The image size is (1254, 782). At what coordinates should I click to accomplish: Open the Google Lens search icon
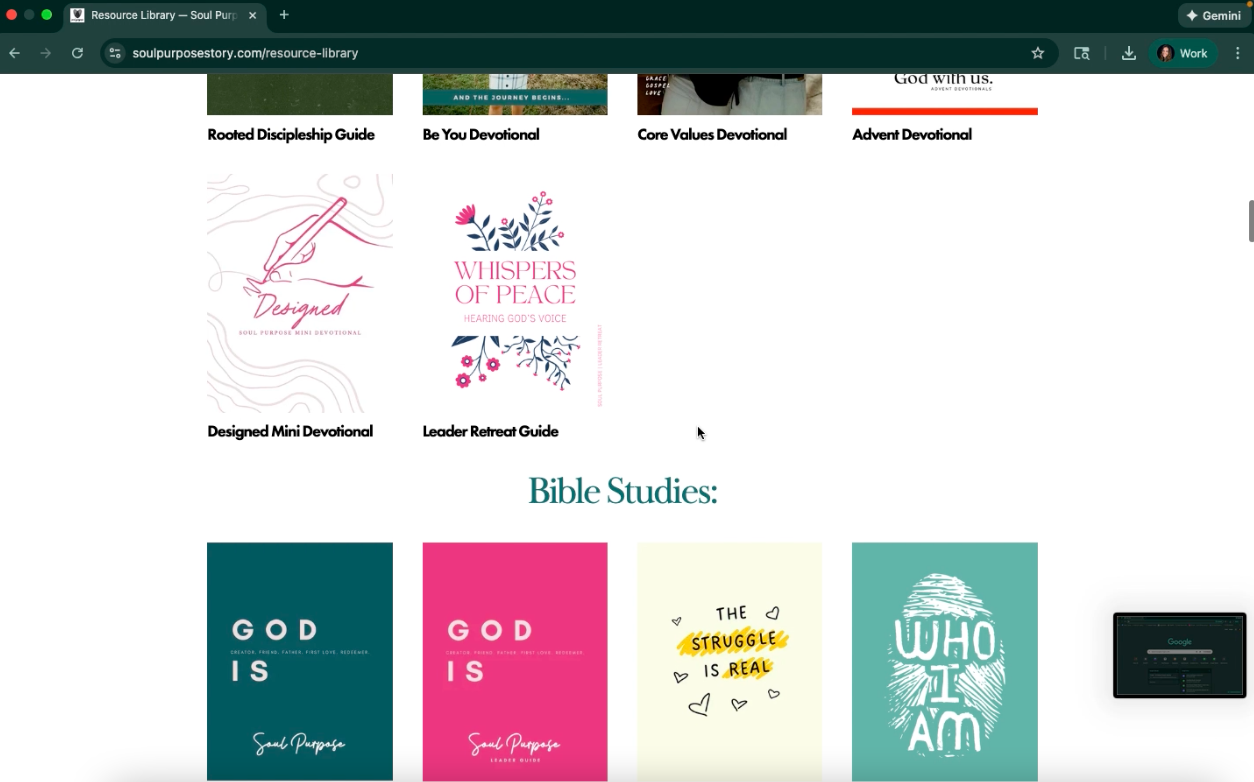(1082, 53)
